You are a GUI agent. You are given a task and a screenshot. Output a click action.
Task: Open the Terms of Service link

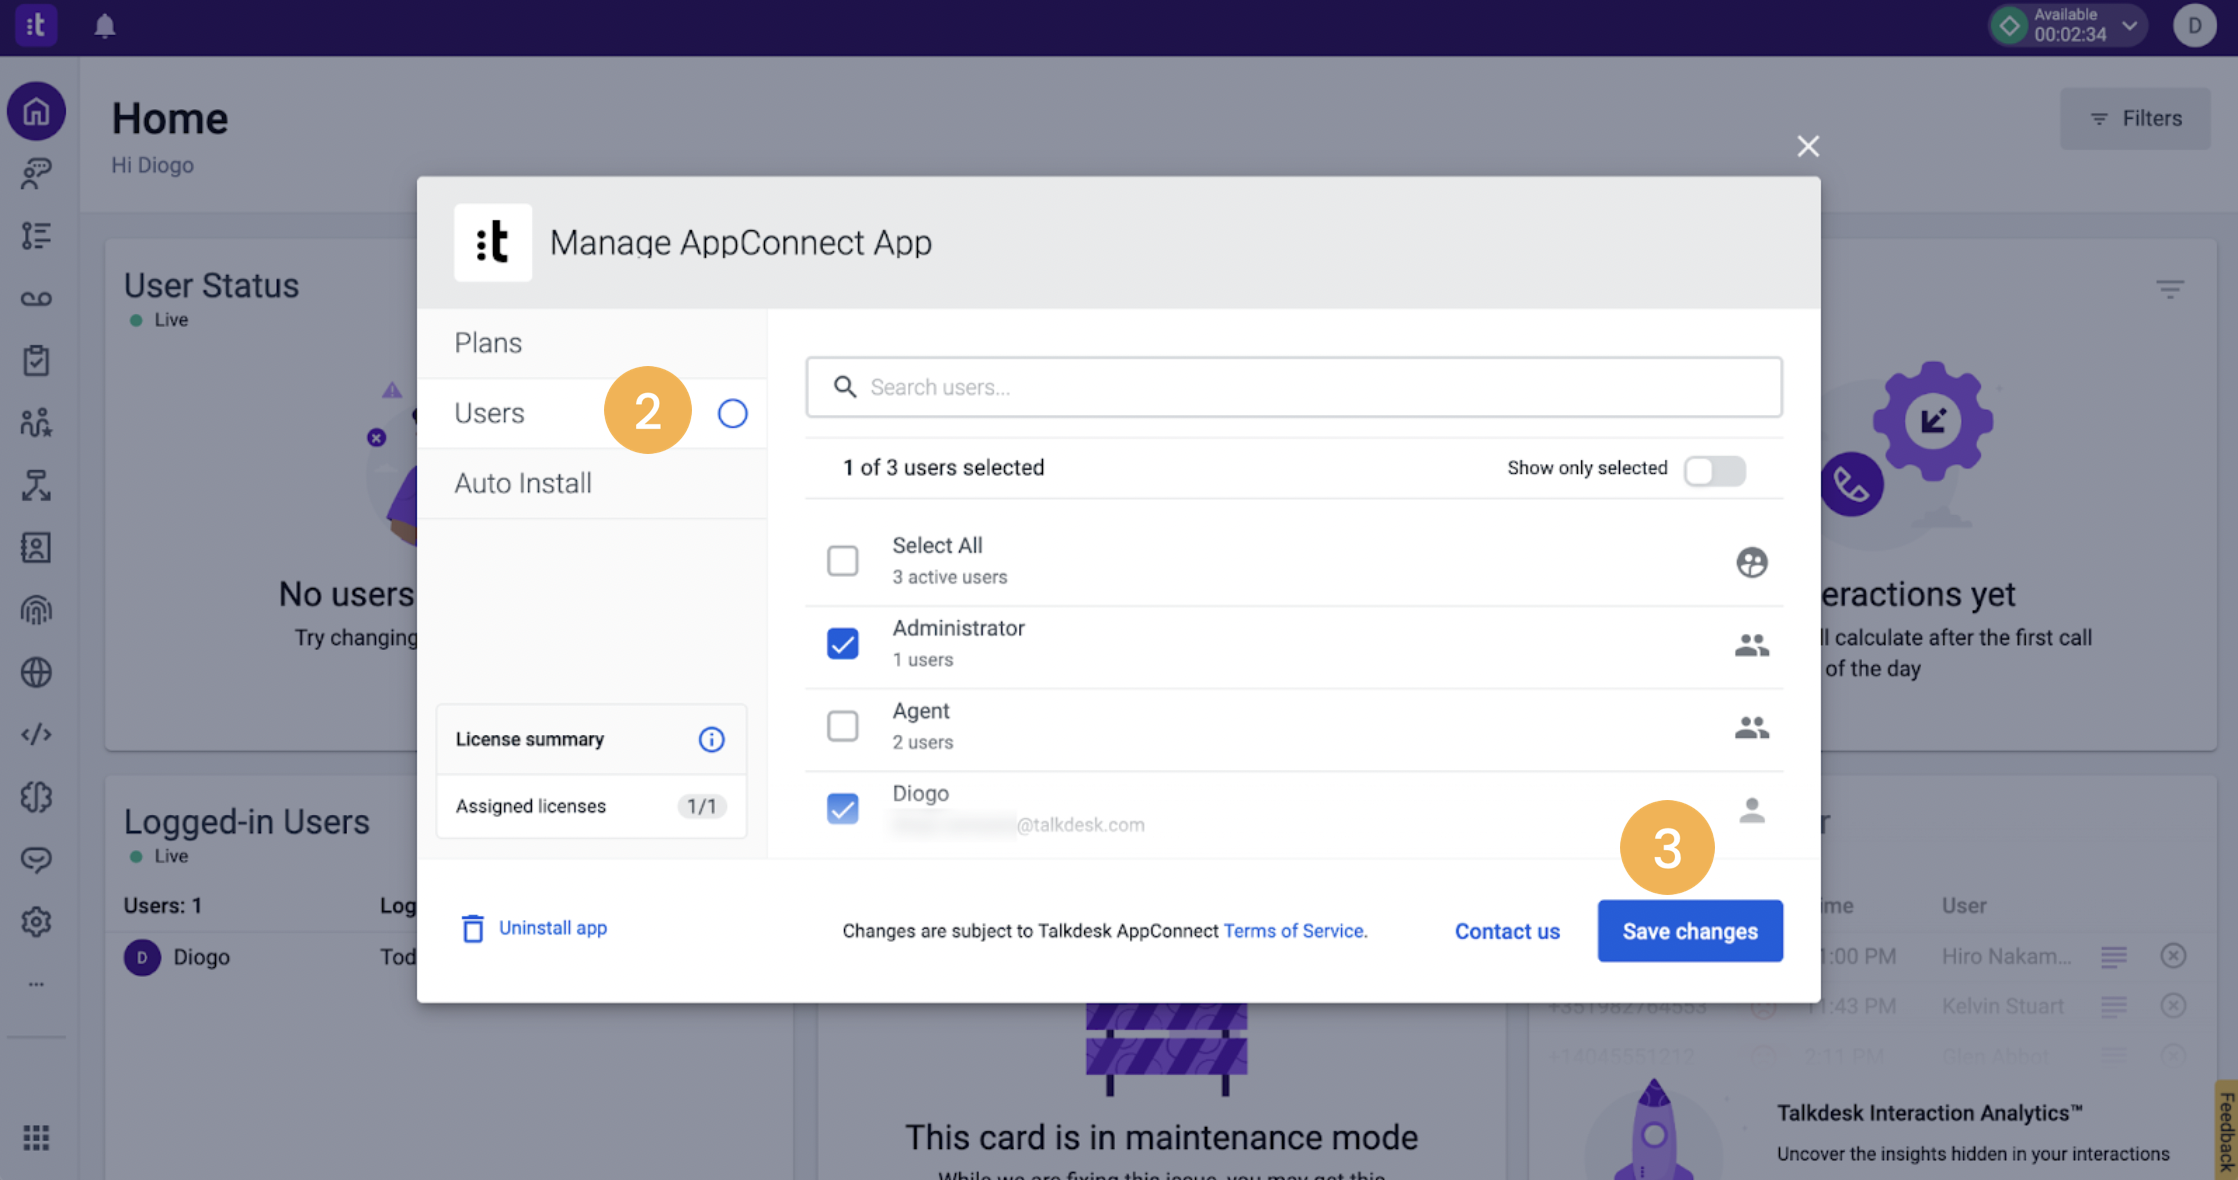click(1294, 931)
